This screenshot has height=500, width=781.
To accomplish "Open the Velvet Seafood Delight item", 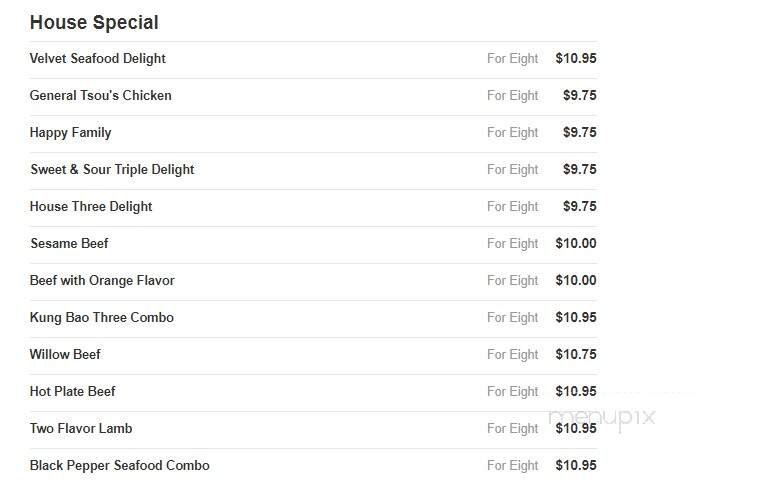I will click(98, 59).
